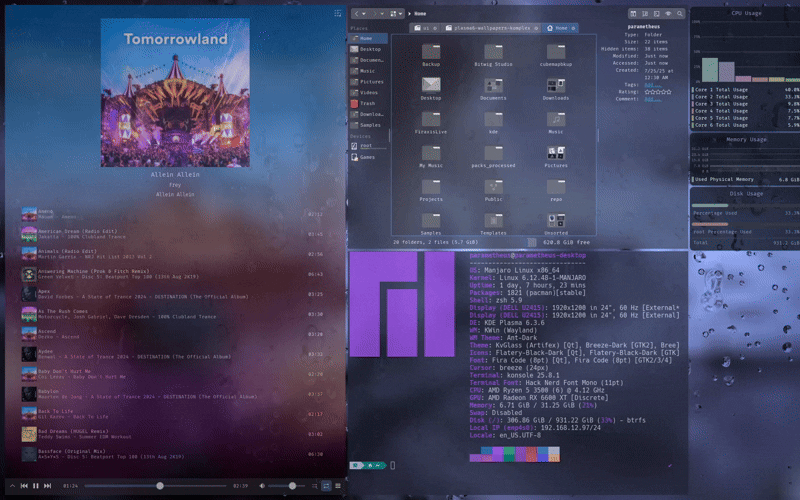The width and height of the screenshot is (800, 500).
Task: Add tags link in information panel
Action: pyautogui.click(x=652, y=85)
